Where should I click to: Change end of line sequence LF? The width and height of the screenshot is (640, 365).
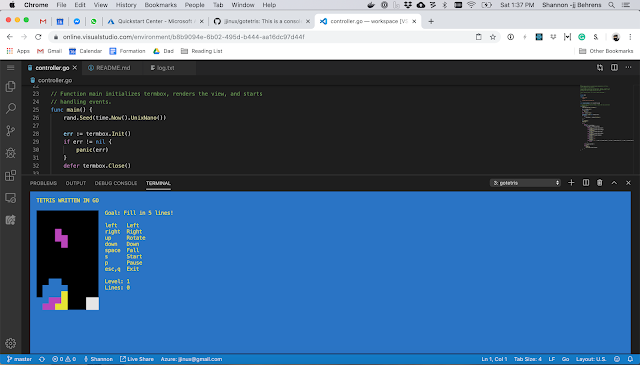tap(552, 359)
